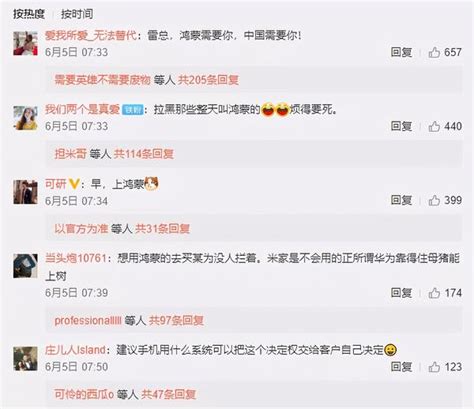Reply to the 6月5日 07:50 comment
474x409 pixels.
coord(401,367)
